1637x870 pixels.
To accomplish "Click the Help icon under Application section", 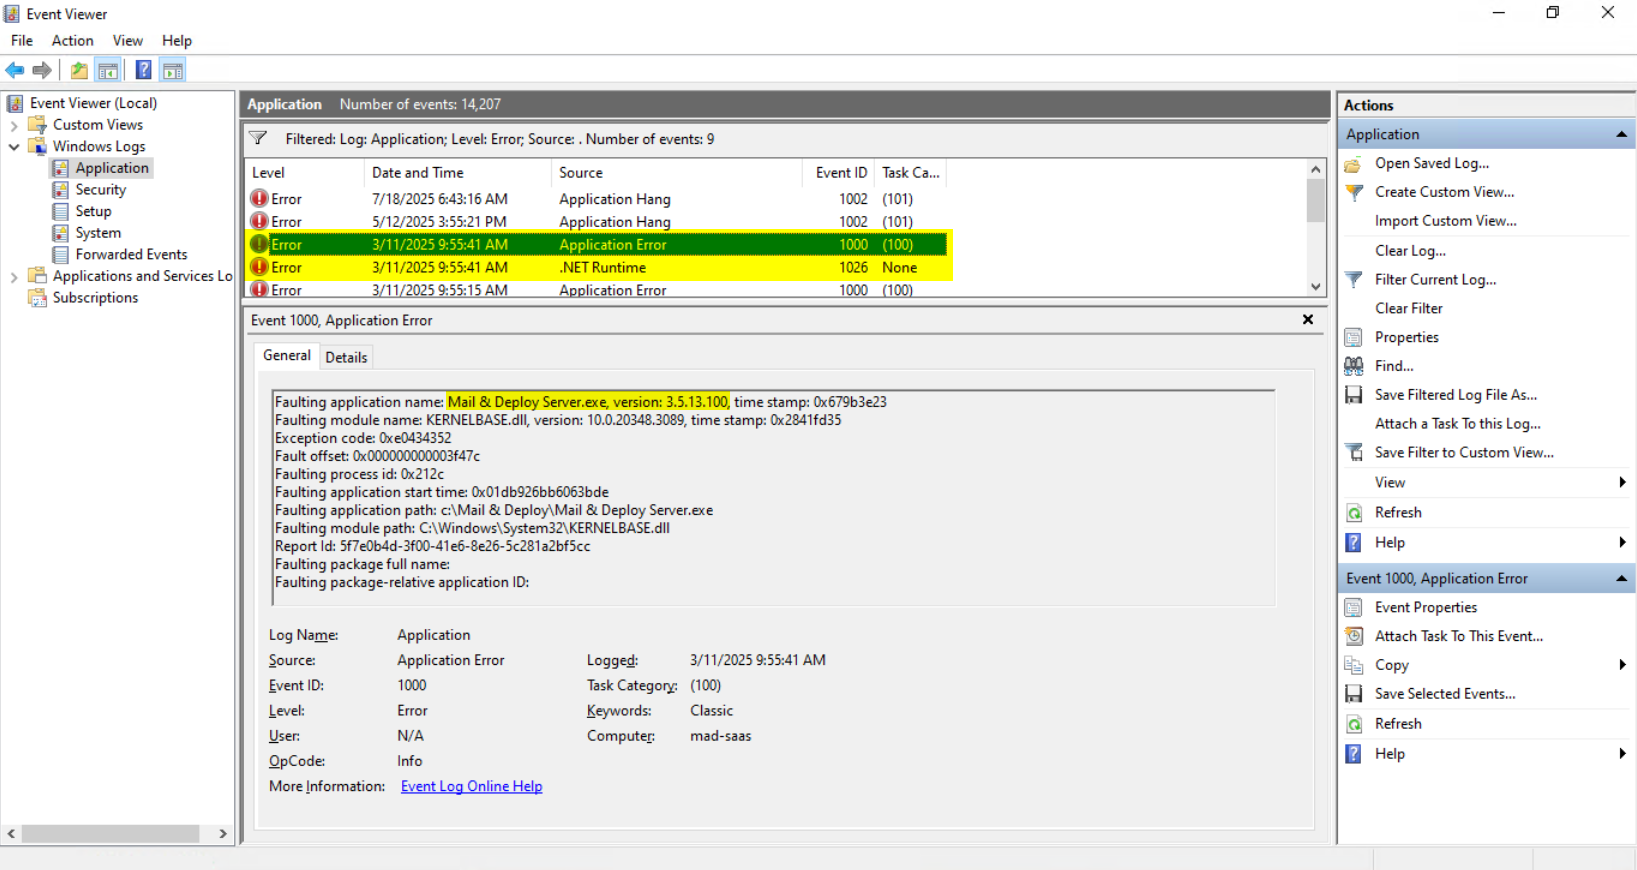I will pyautogui.click(x=1353, y=542).
